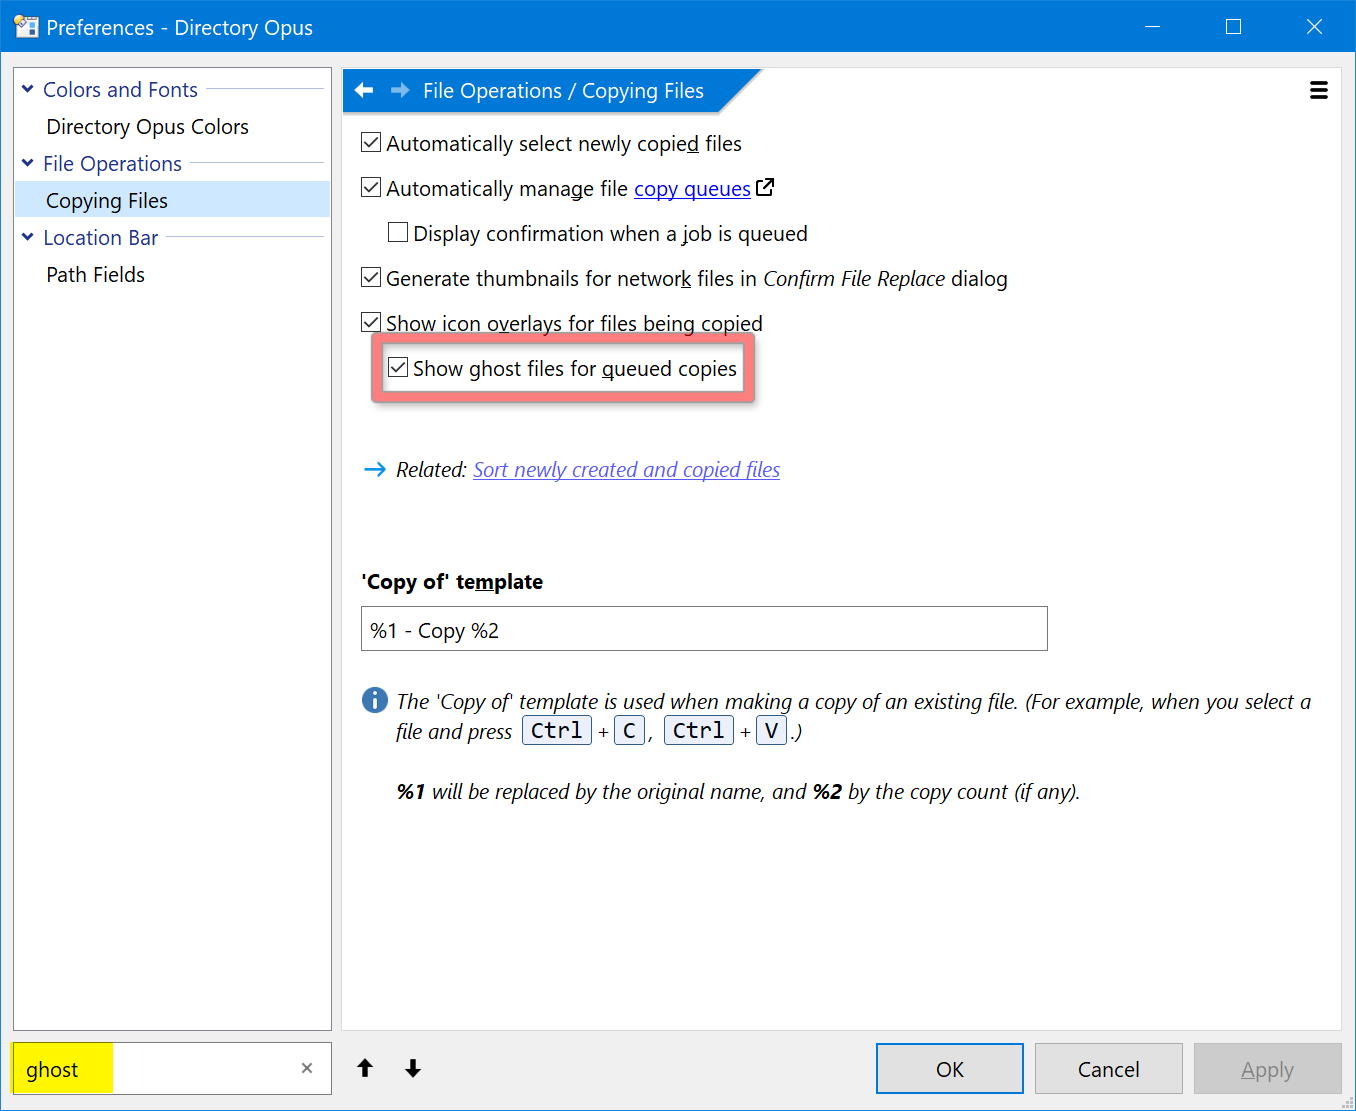Click the OK button
Screen dimensions: 1356x1111
tap(950, 1069)
